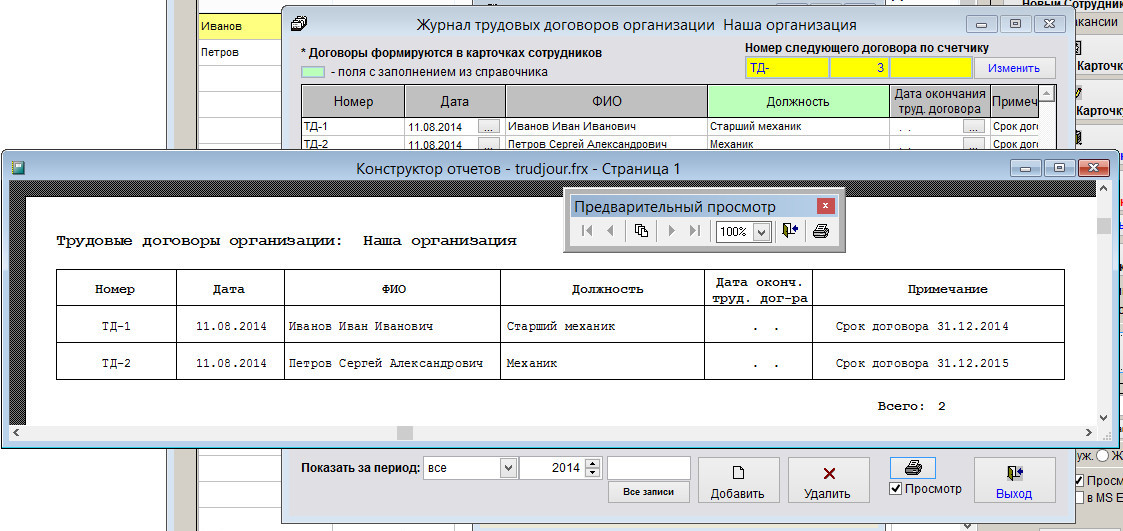Close preview using the exit door icon
The width and height of the screenshot is (1123, 531).
point(790,231)
